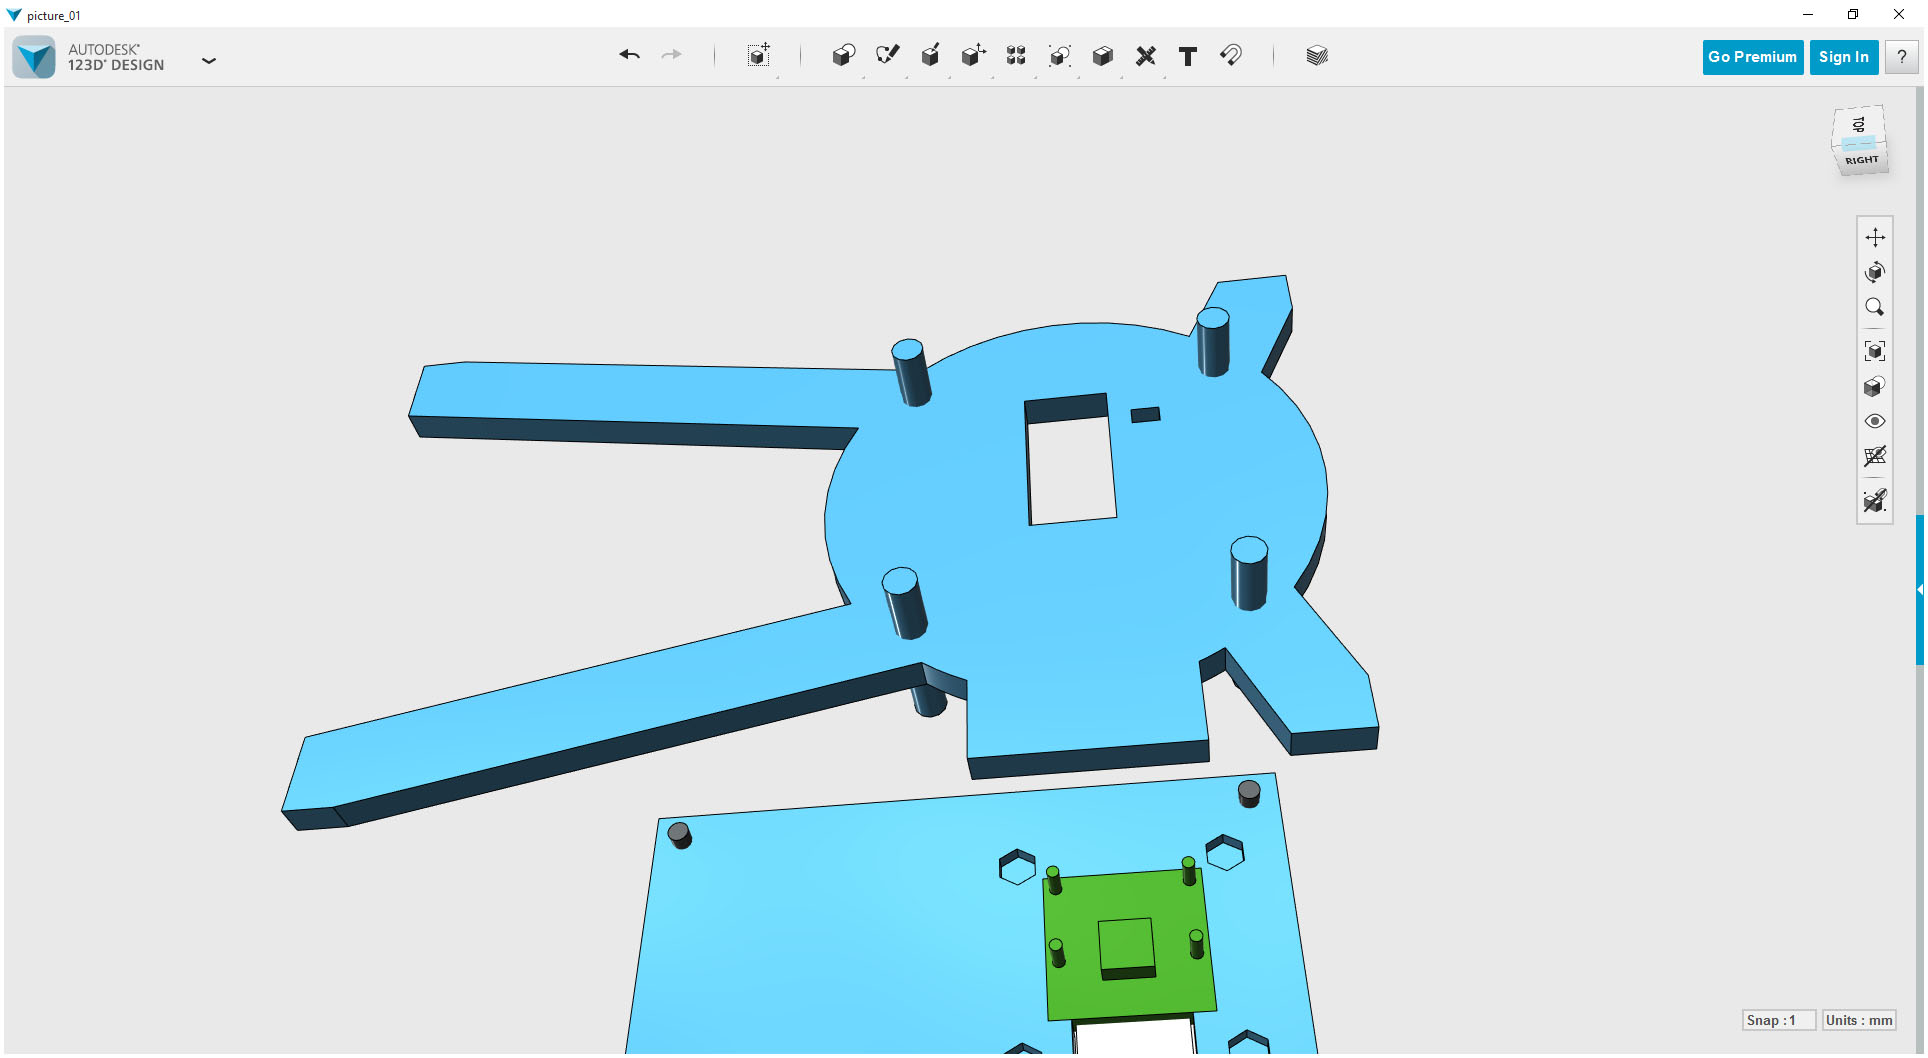Open the Primitives tool
This screenshot has width=1928, height=1058.
[x=843, y=56]
